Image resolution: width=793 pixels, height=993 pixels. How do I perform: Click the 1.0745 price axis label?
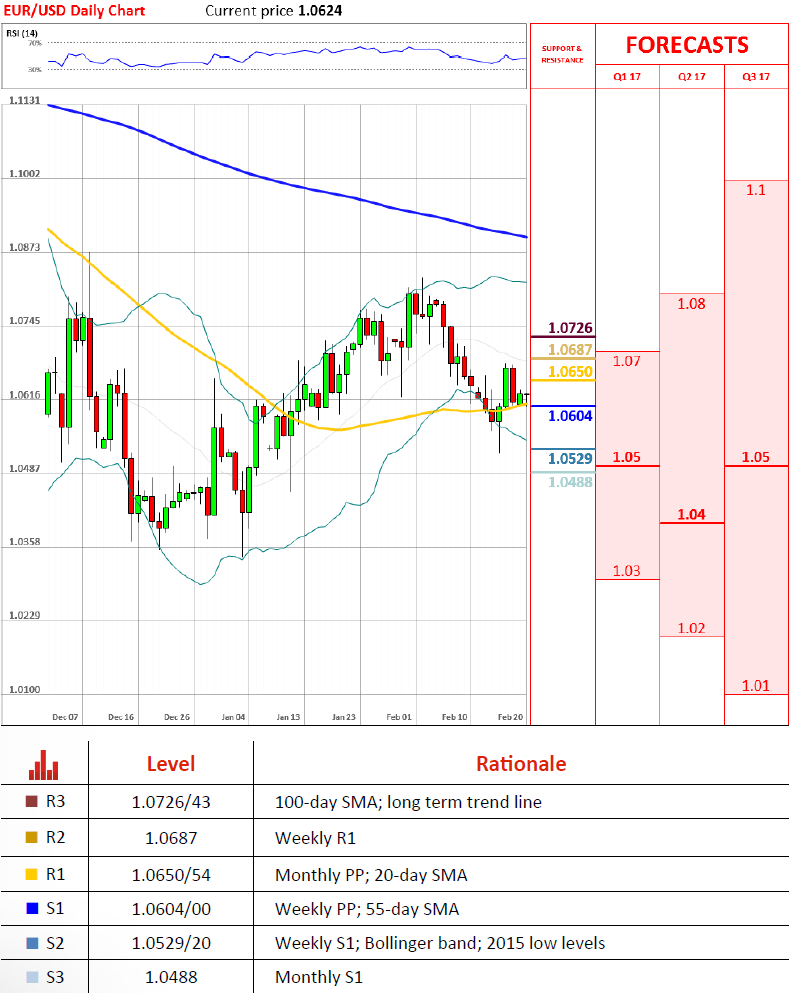coord(25,320)
